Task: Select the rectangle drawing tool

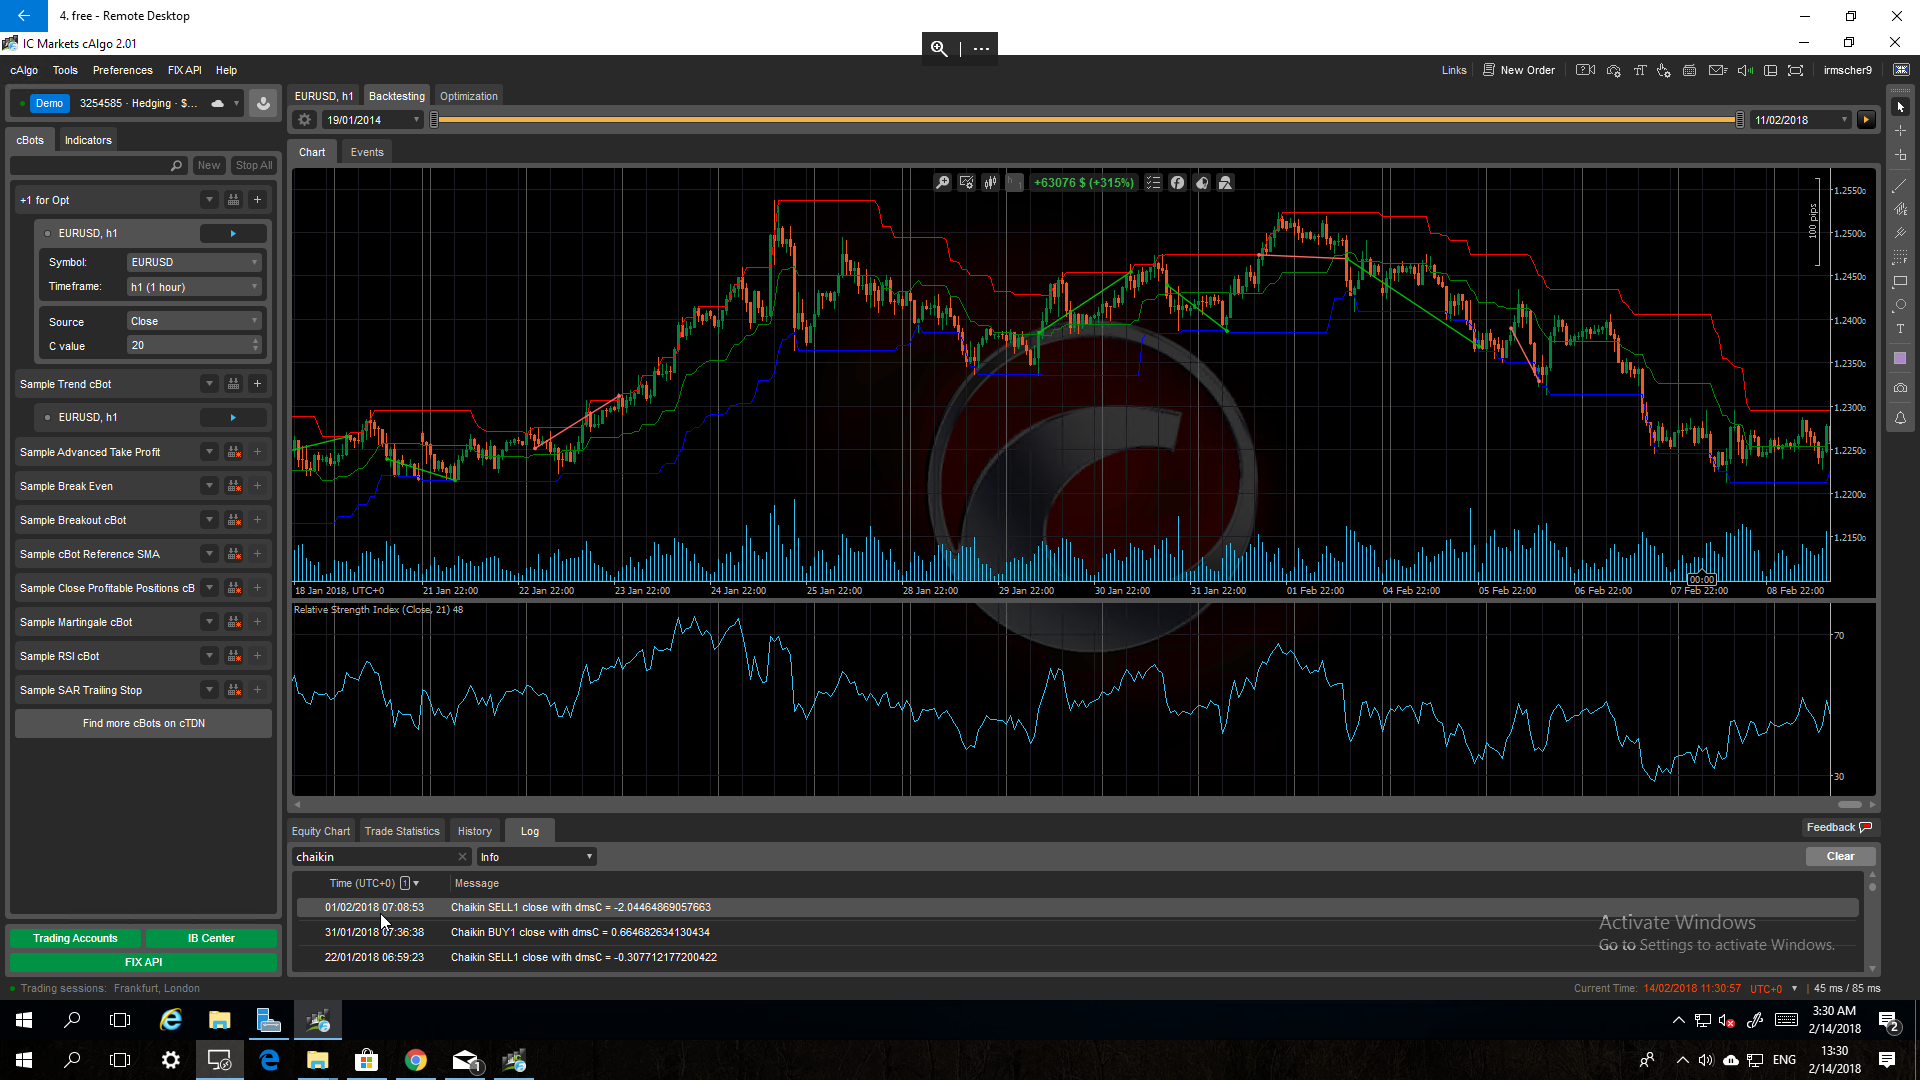Action: click(1900, 281)
